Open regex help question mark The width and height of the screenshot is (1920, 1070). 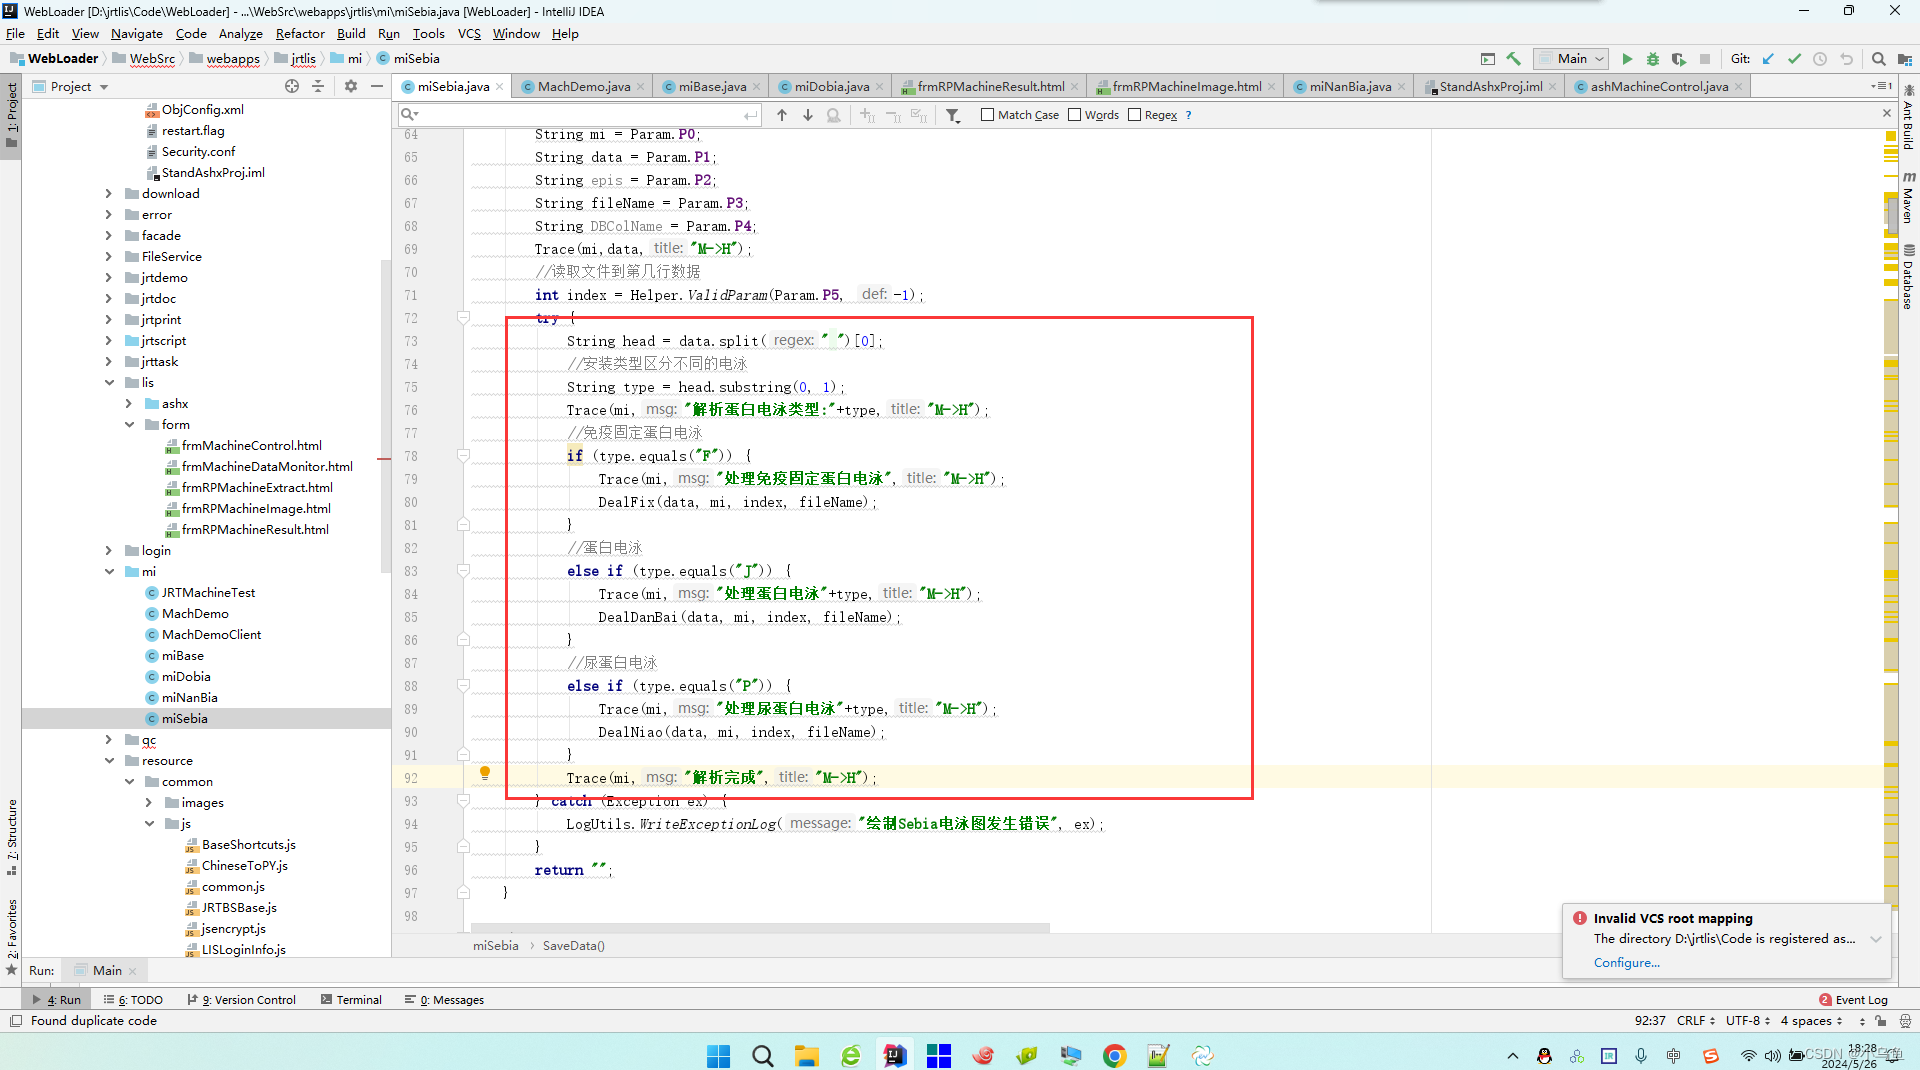(1188, 115)
